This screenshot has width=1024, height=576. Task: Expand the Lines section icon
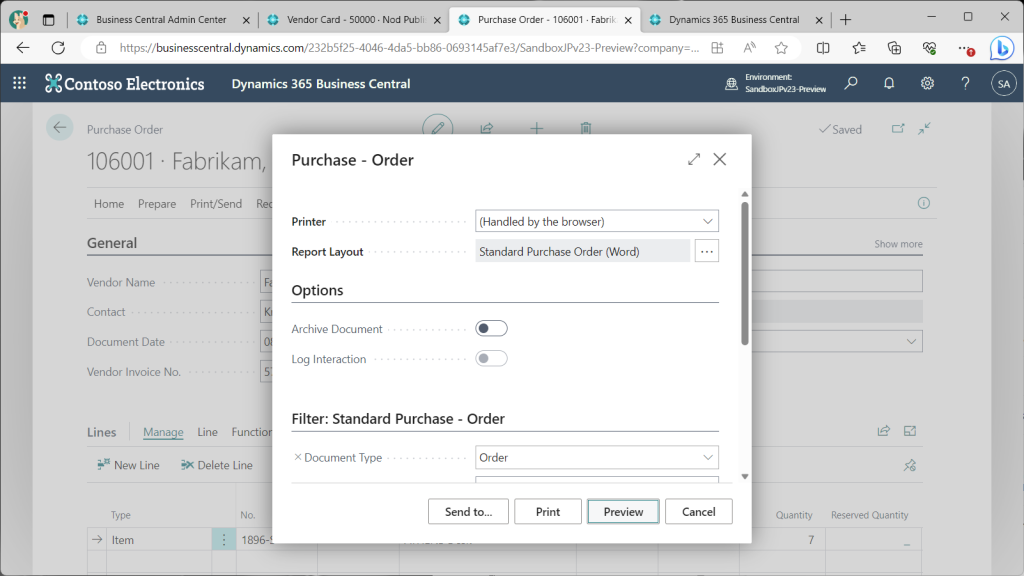pos(910,430)
